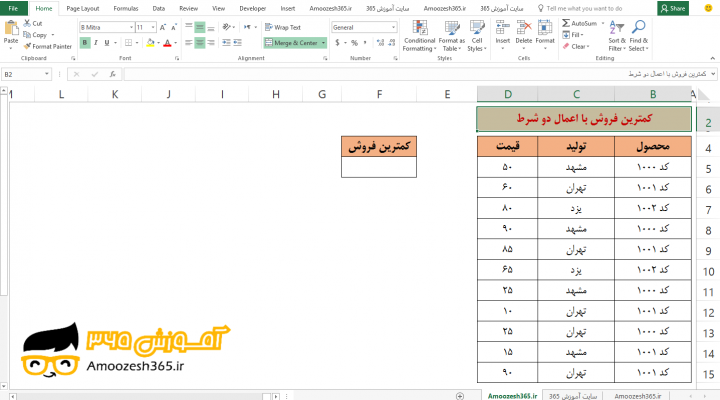This screenshot has width=720, height=400.
Task: Click the Paste clipboard icon
Action: [x=11, y=30]
